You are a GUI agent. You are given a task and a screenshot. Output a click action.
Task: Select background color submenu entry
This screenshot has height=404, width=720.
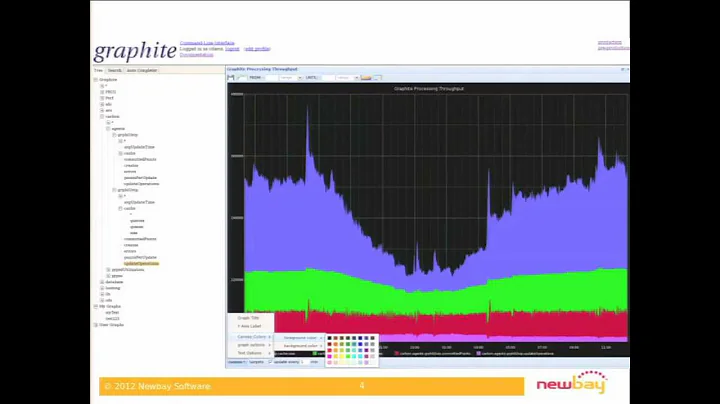click(x=301, y=346)
